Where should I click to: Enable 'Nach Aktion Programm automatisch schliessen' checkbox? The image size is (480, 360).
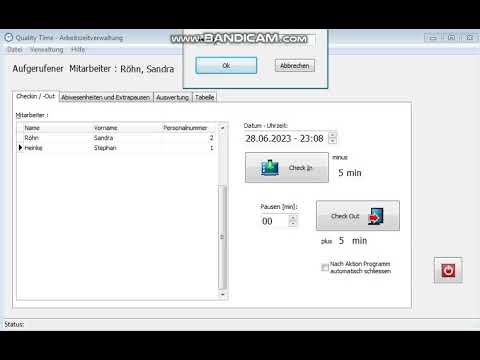pyautogui.click(x=325, y=267)
